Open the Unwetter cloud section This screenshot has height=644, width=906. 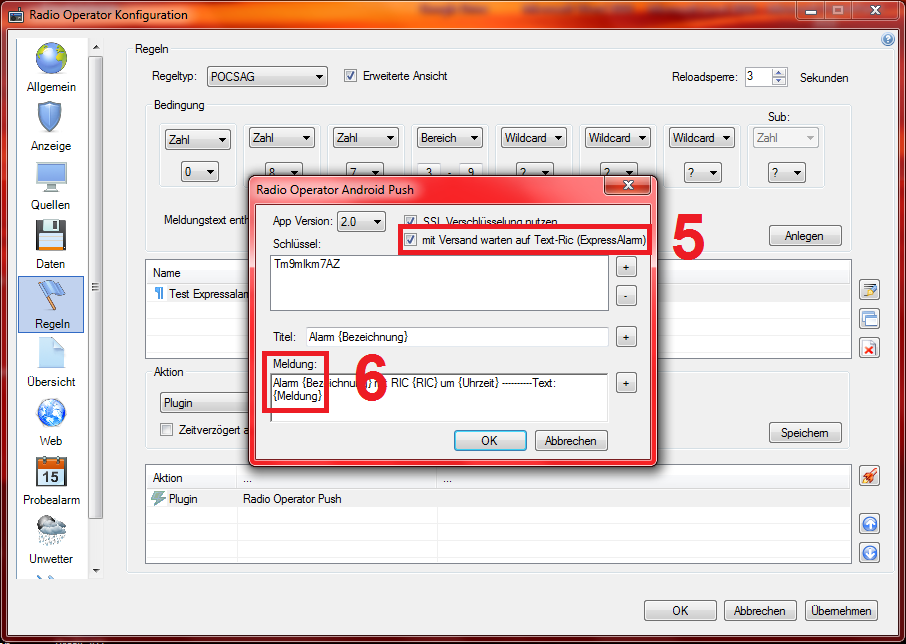coord(51,540)
